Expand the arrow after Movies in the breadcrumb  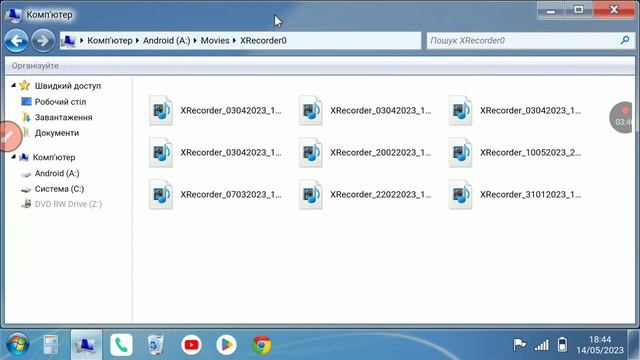(x=234, y=40)
